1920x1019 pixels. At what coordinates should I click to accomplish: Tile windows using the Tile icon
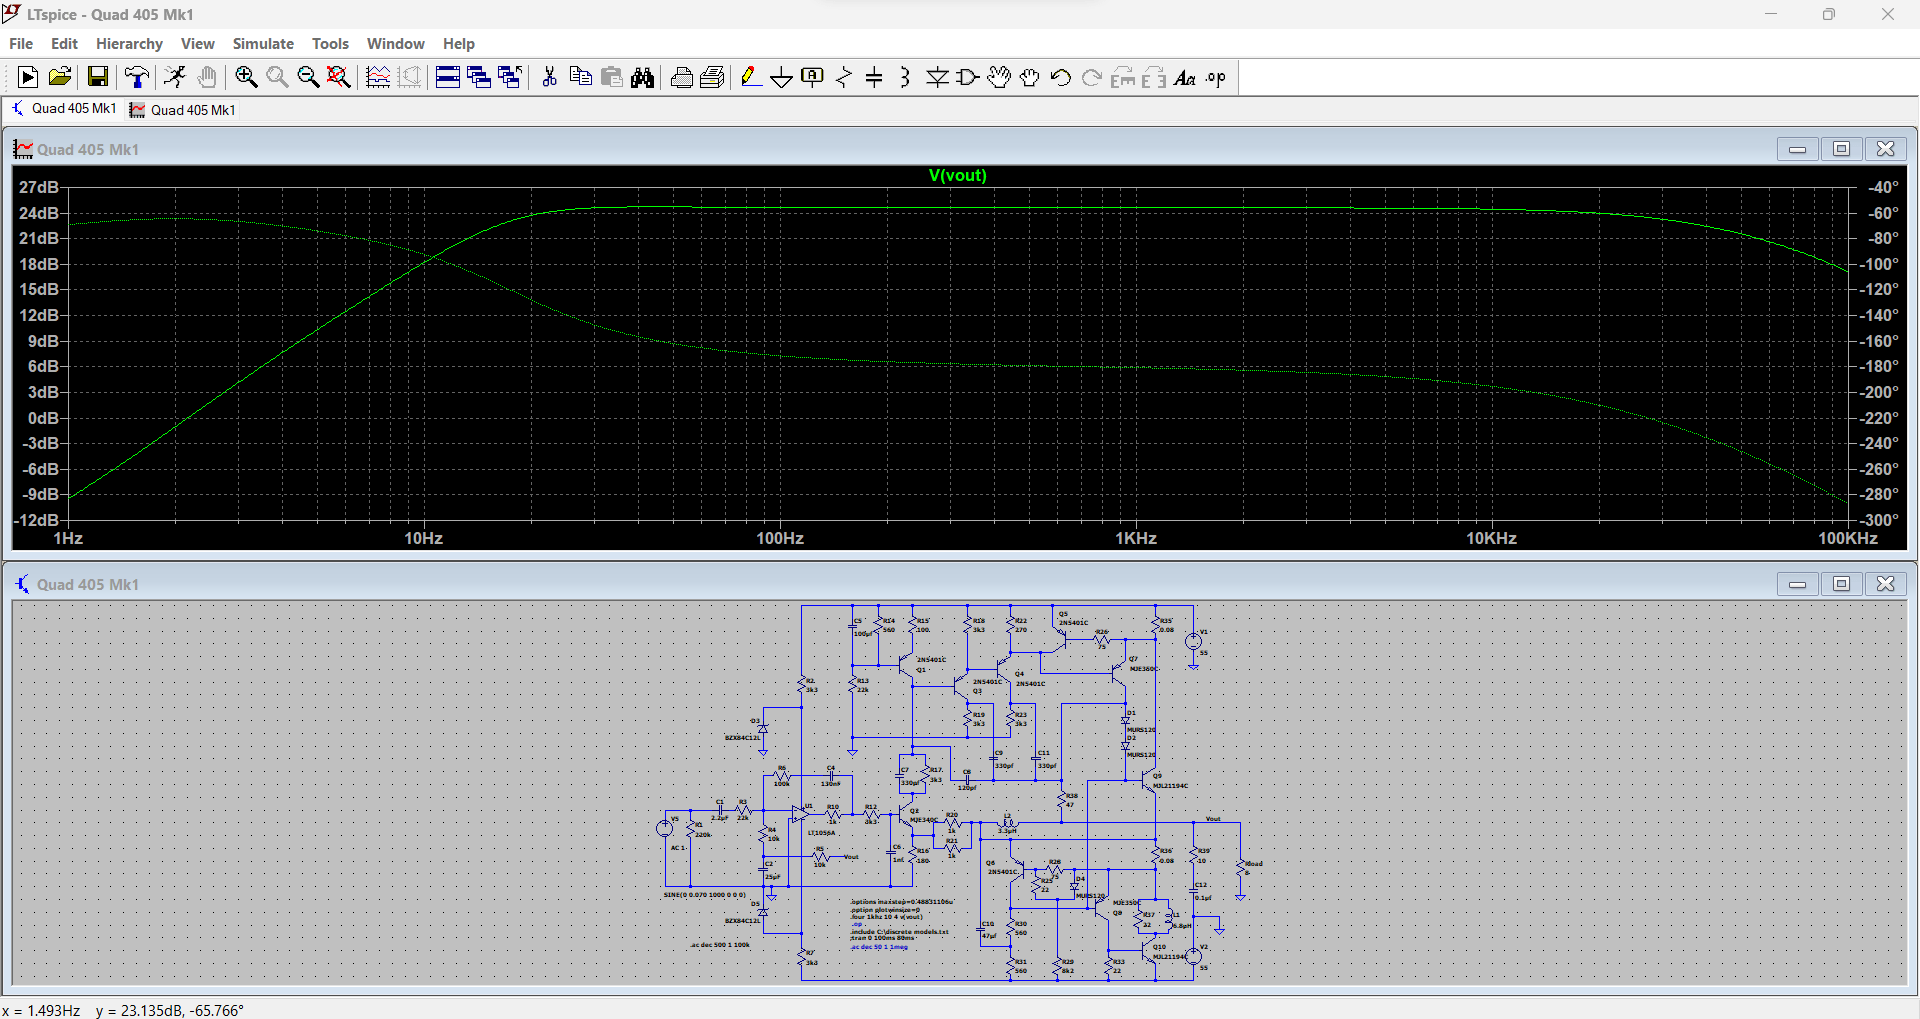click(448, 77)
